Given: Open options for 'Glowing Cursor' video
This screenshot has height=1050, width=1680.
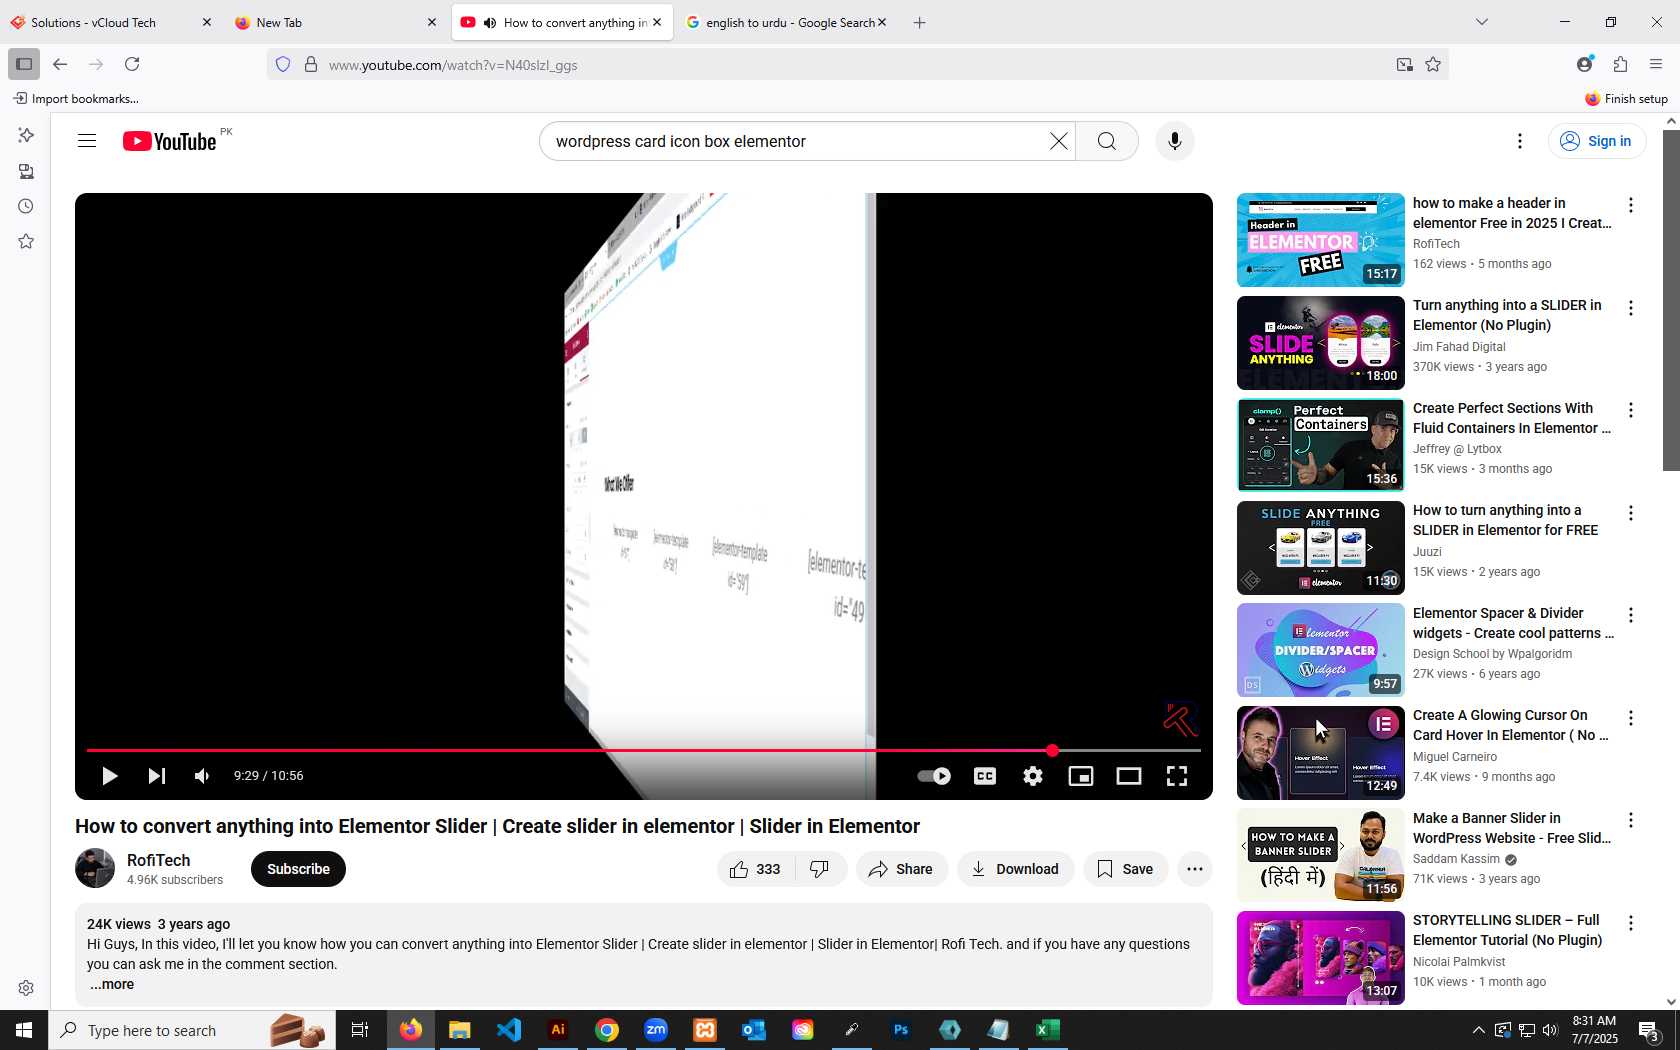Looking at the screenshot, I should click(1631, 718).
